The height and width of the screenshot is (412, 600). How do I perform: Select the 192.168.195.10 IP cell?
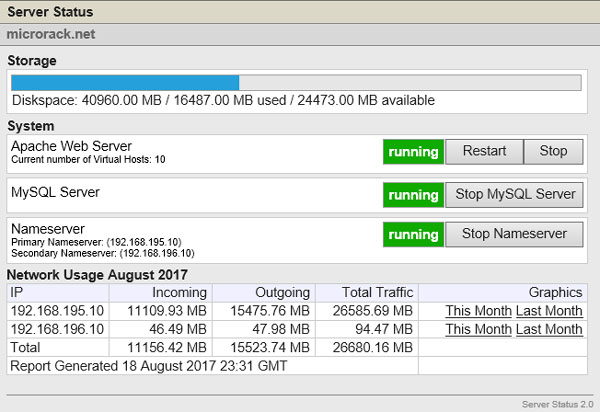[x=58, y=311]
